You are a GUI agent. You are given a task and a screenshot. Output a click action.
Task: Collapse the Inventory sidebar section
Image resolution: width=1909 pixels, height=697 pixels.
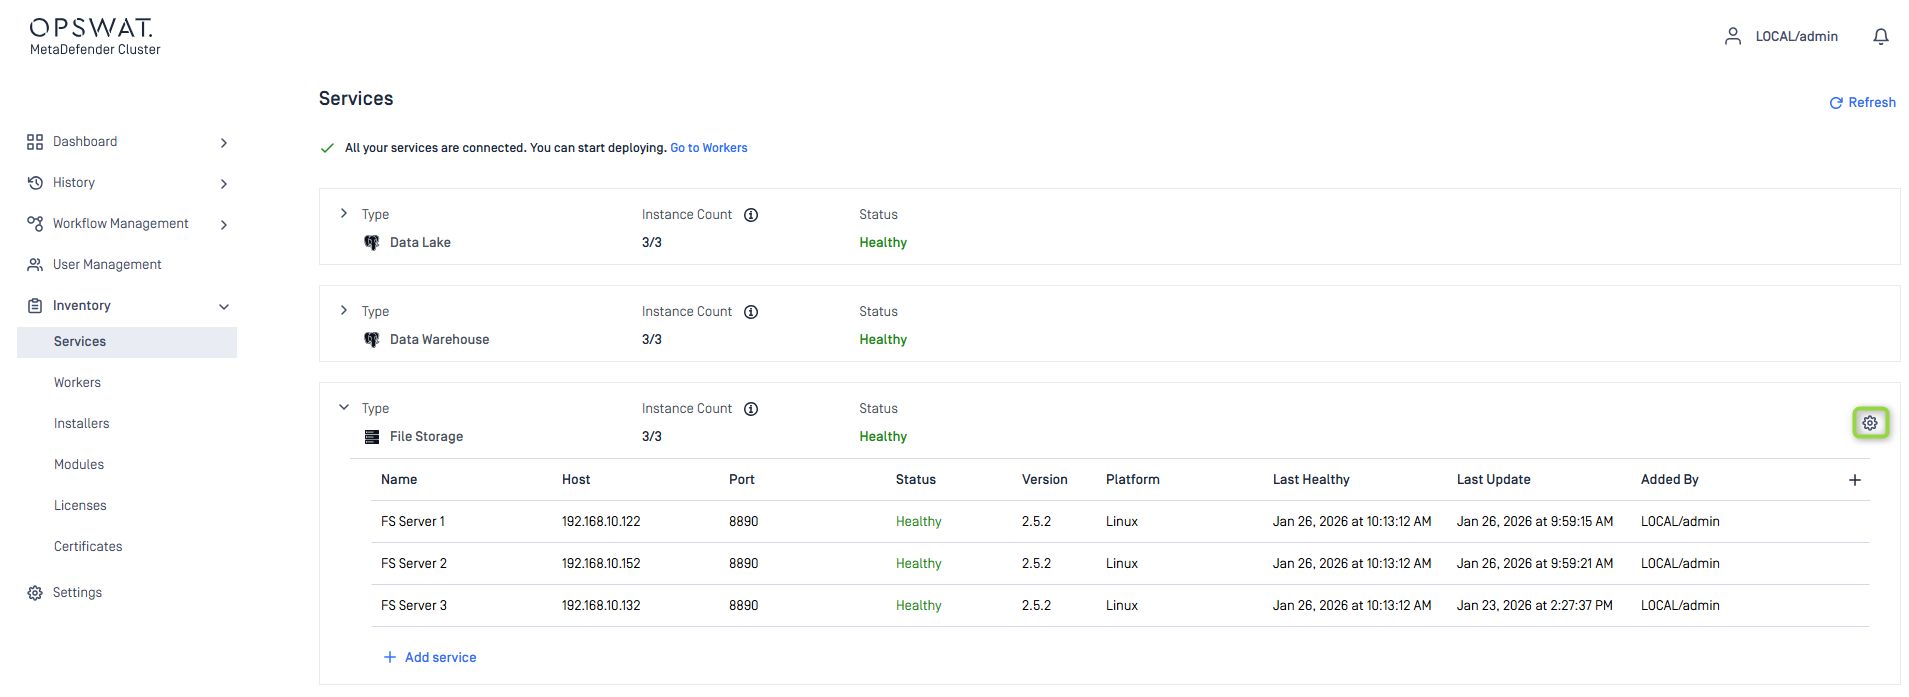(224, 307)
